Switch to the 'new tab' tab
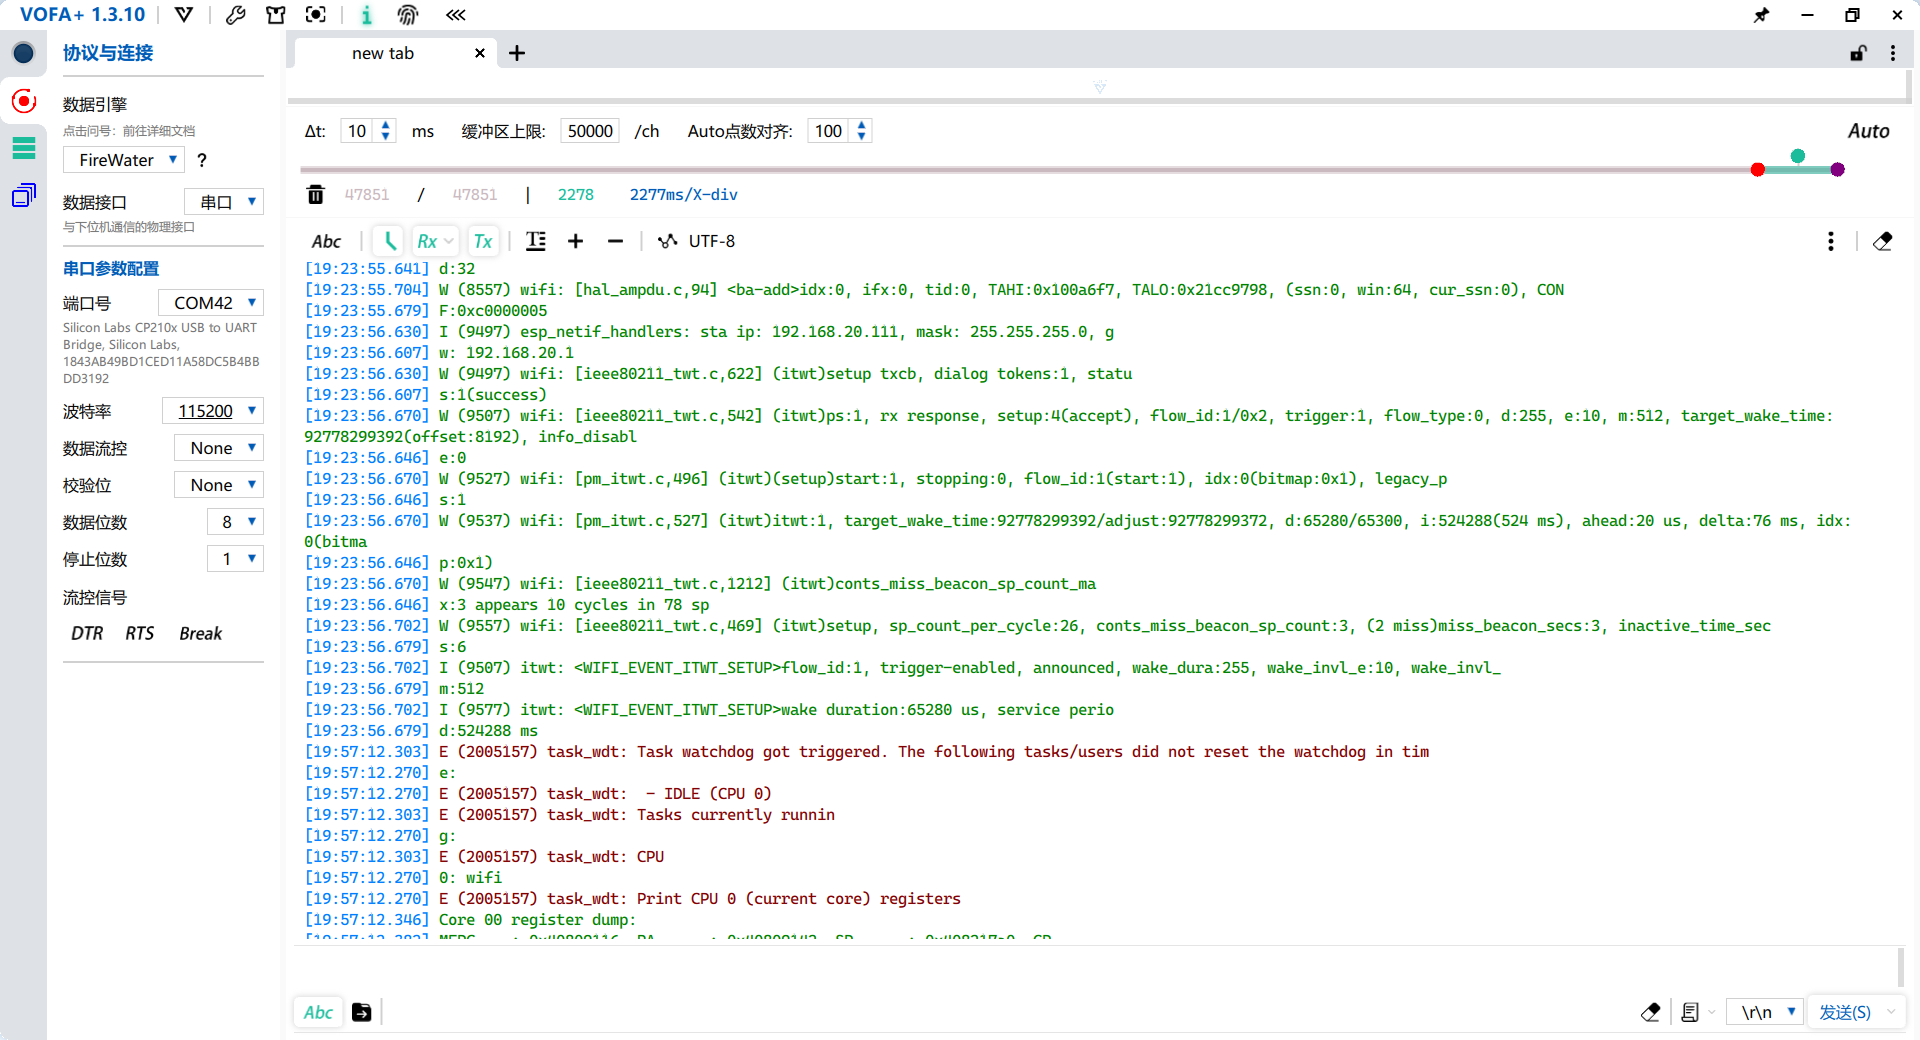The image size is (1920, 1040). pyautogui.click(x=384, y=53)
